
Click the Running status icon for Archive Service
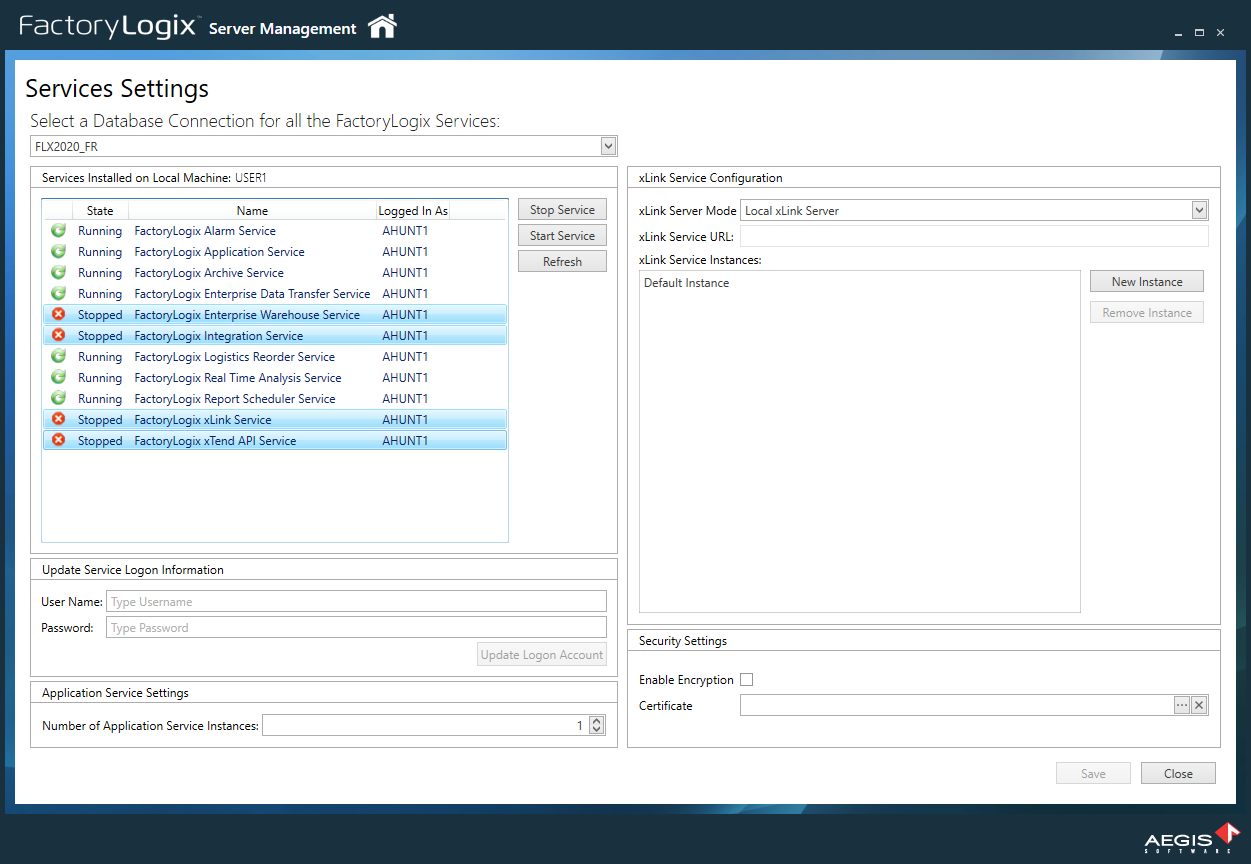[x=58, y=272]
